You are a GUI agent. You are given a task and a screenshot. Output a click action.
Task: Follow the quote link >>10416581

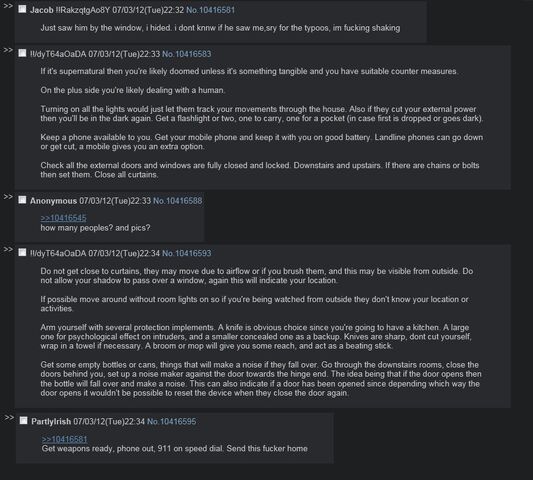(65, 439)
